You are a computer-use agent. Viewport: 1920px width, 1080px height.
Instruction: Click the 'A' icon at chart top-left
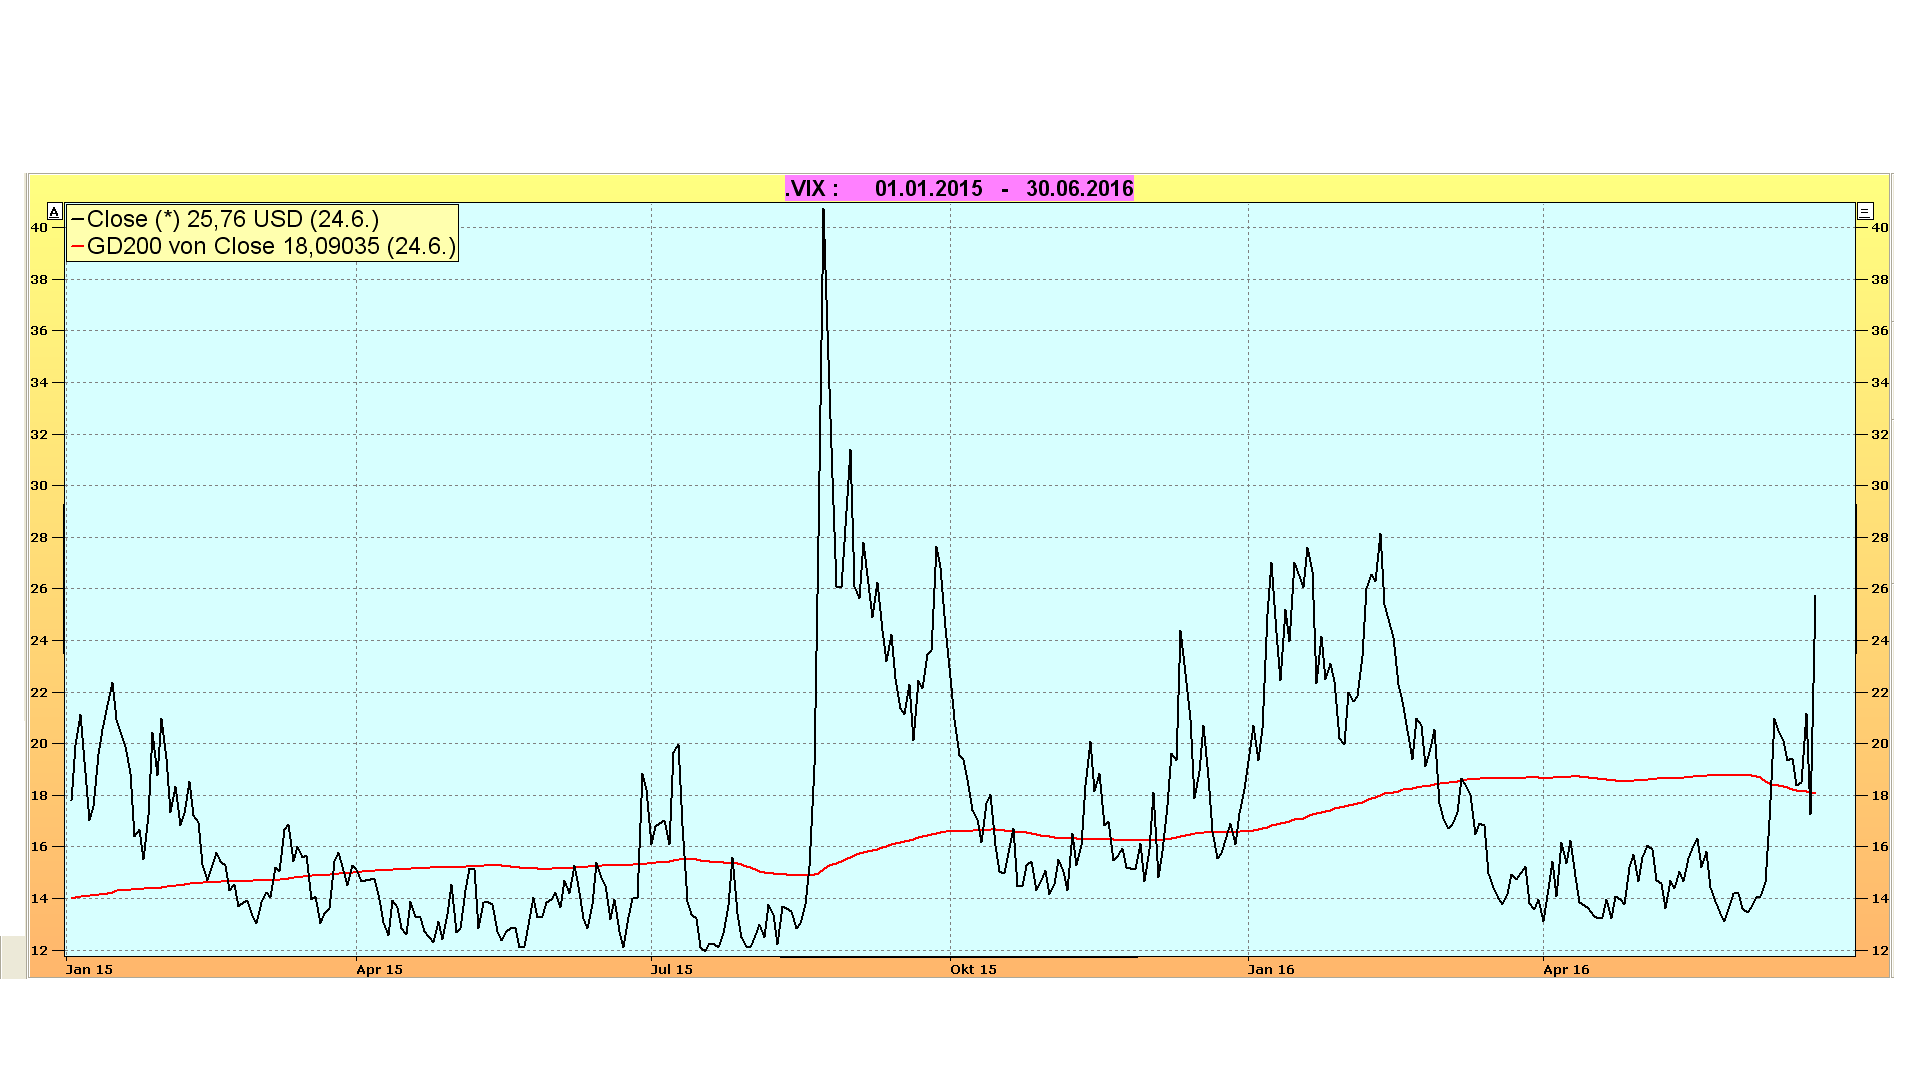tap(55, 212)
